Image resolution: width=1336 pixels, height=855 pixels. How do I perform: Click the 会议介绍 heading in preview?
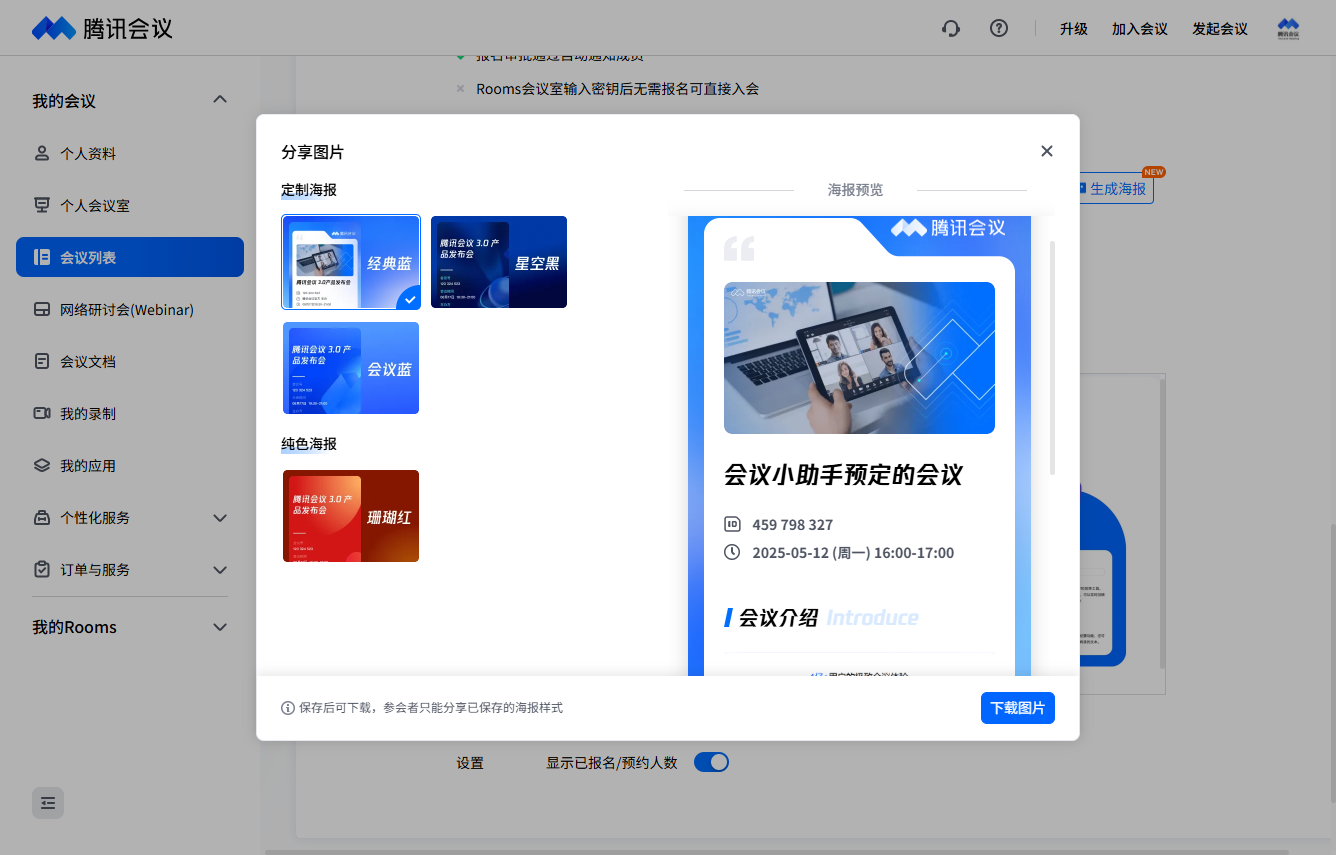(778, 618)
